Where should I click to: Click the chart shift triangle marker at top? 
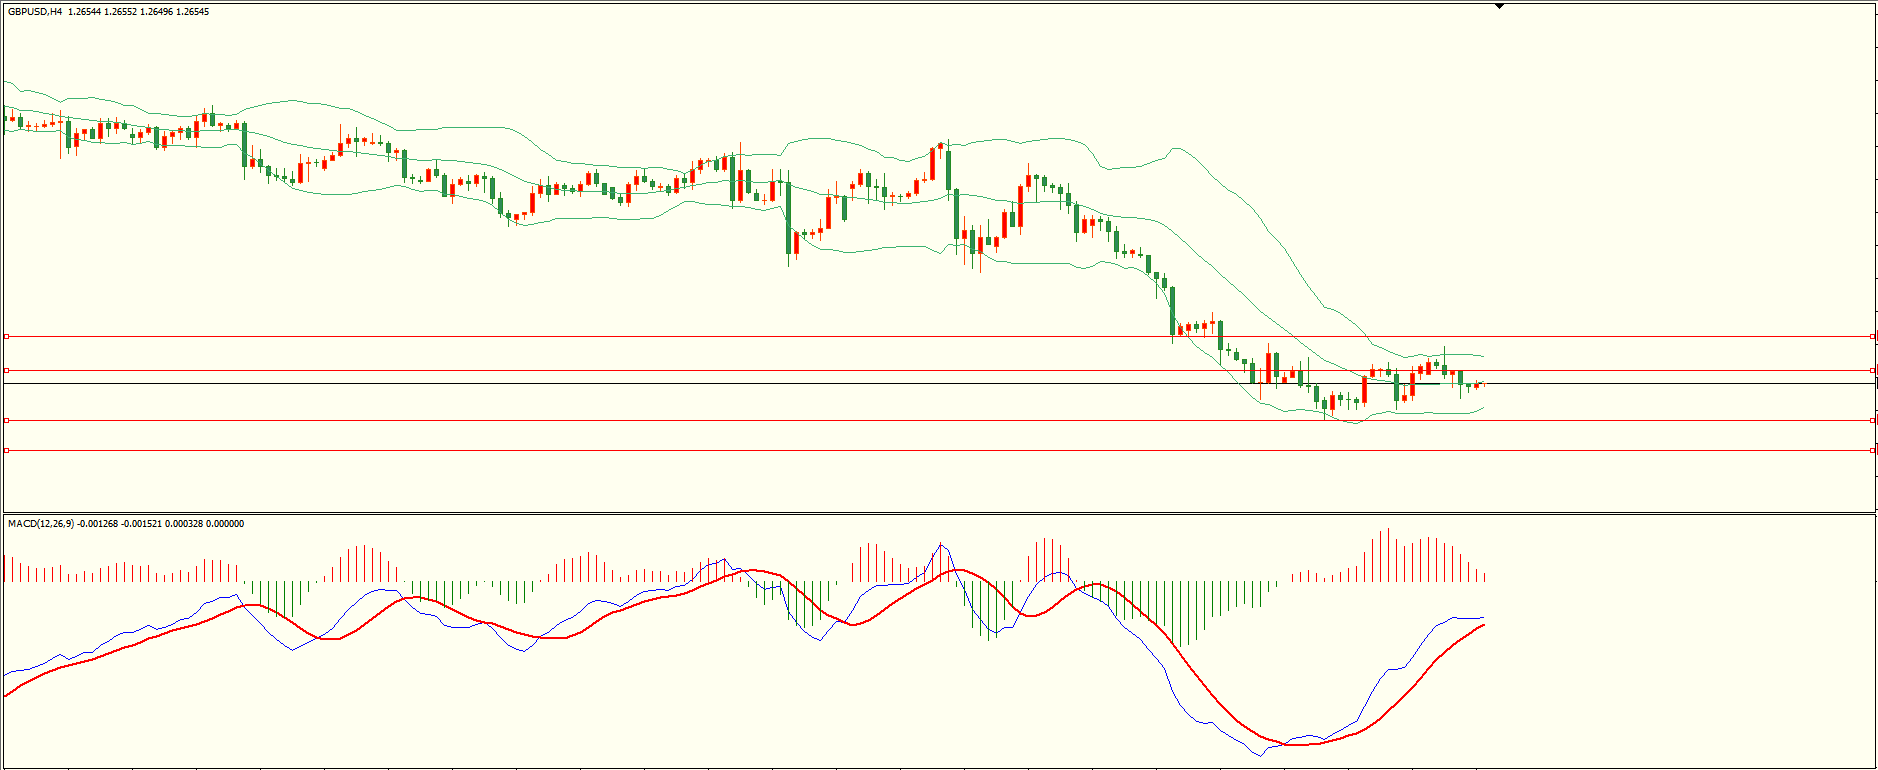click(x=1499, y=6)
